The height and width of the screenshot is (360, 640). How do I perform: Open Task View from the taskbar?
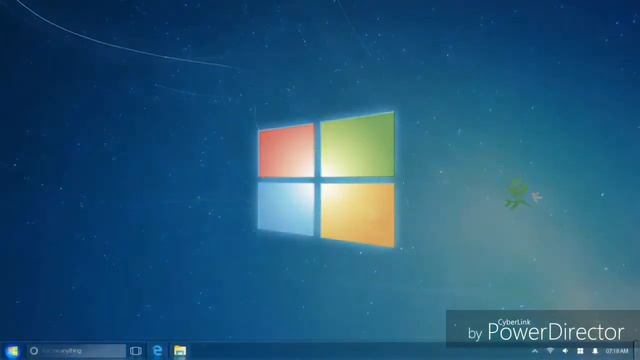[136, 351]
